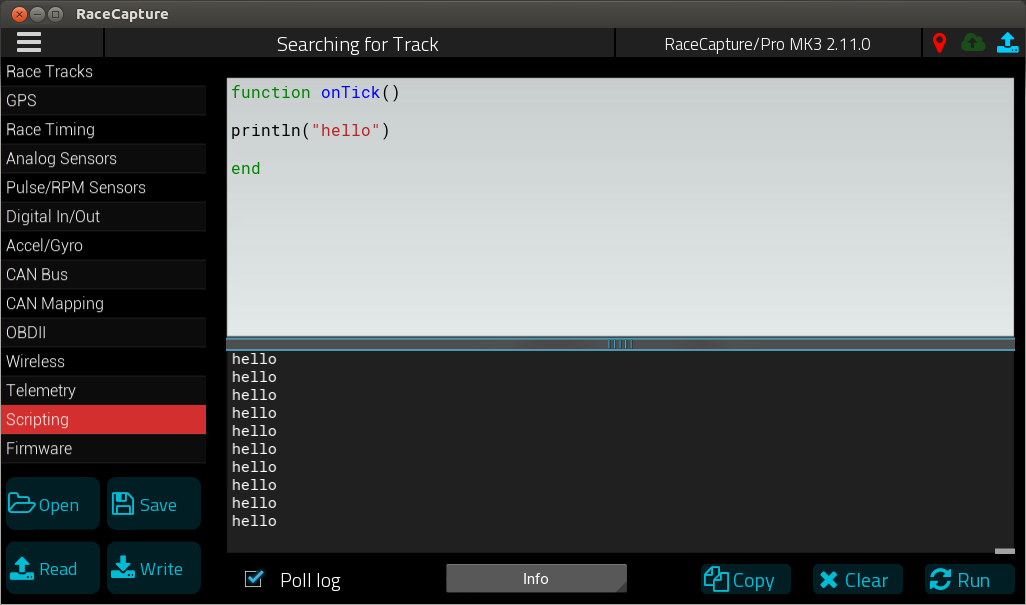The width and height of the screenshot is (1026, 605).
Task: Click the splitter handle between editor and log
Action: click(620, 344)
